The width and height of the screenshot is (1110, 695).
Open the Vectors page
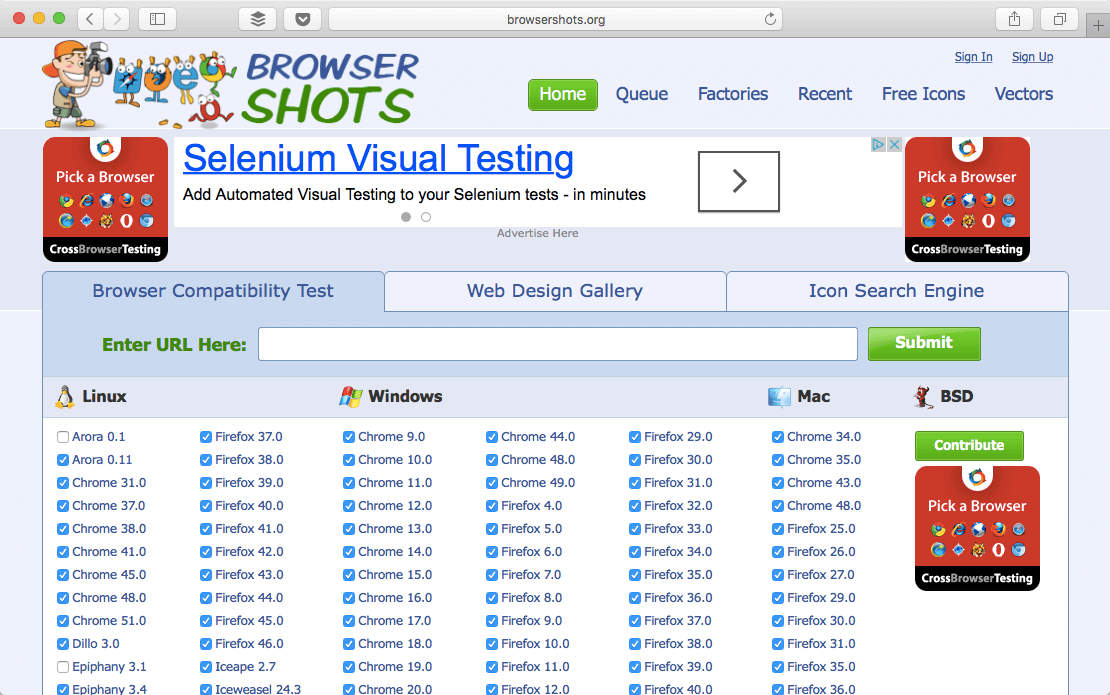1024,94
